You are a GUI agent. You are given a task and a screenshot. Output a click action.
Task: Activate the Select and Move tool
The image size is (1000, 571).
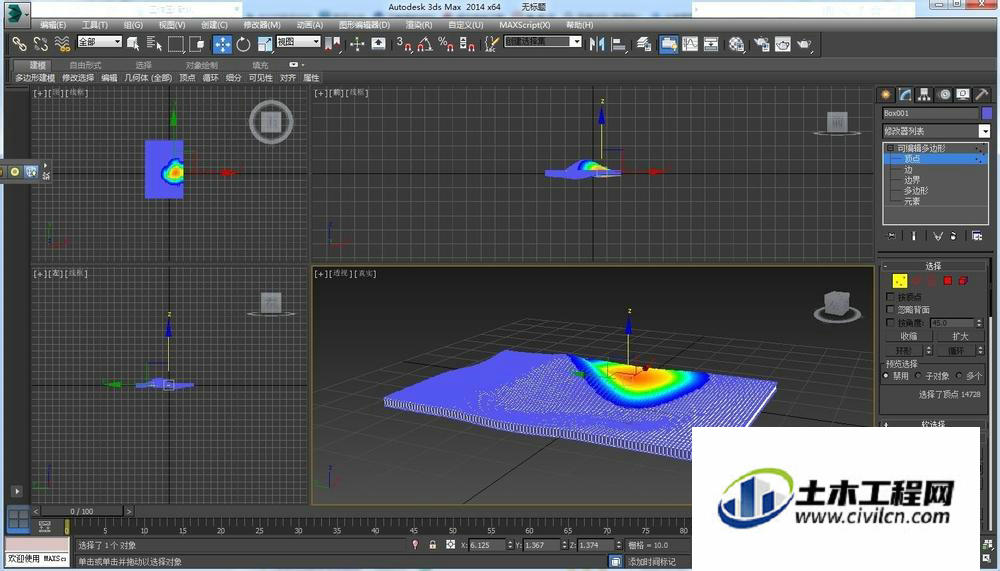tap(222, 44)
